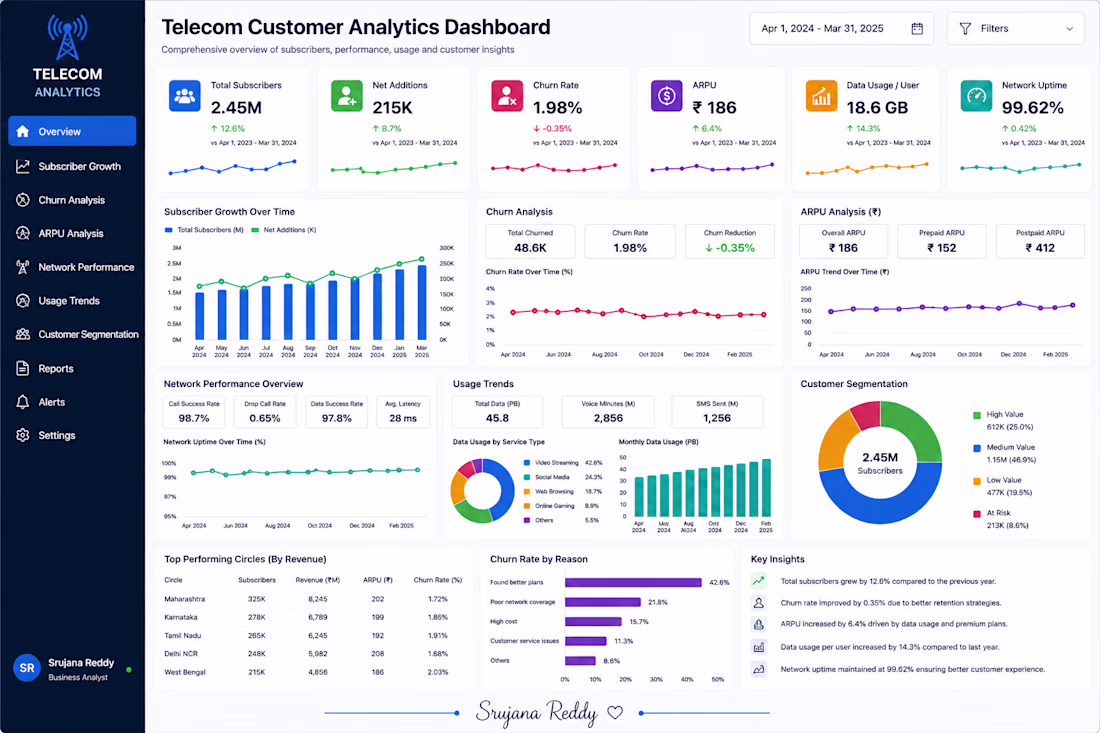Select the Avg. Latency 28 ms card
The height and width of the screenshot is (733, 1100).
[x=403, y=412]
